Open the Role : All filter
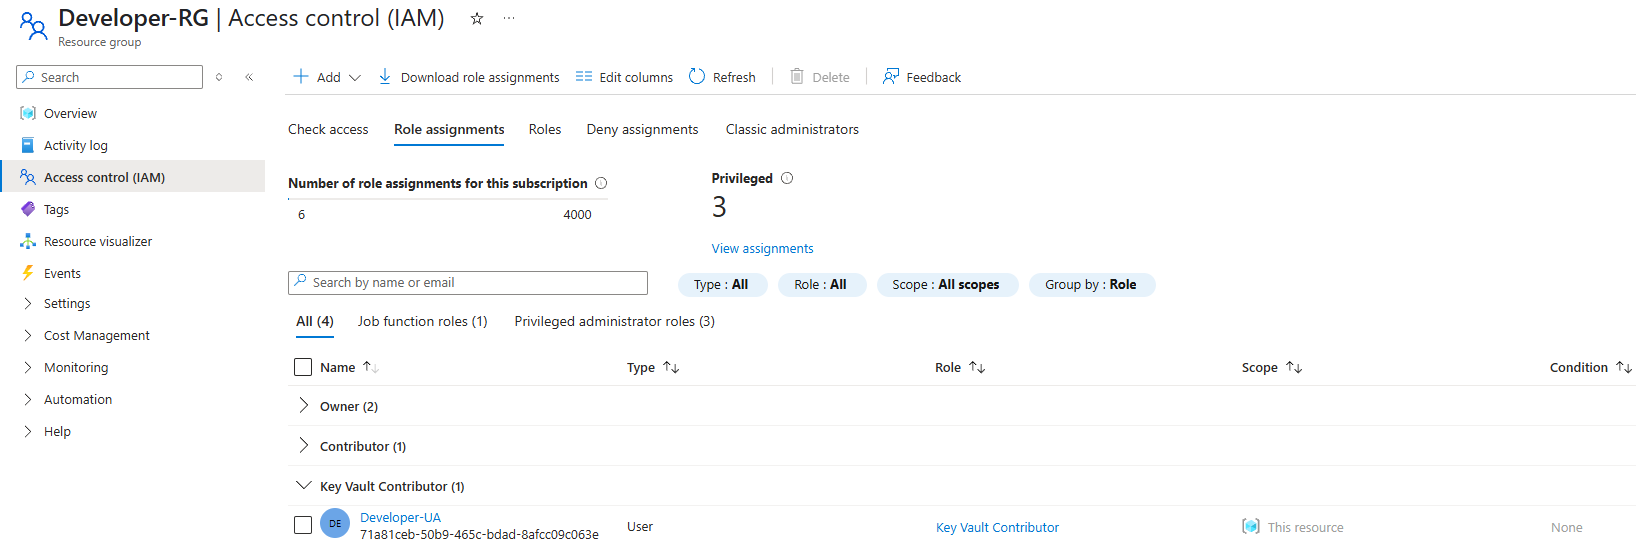Screen dimensions: 1636x544 821,284
